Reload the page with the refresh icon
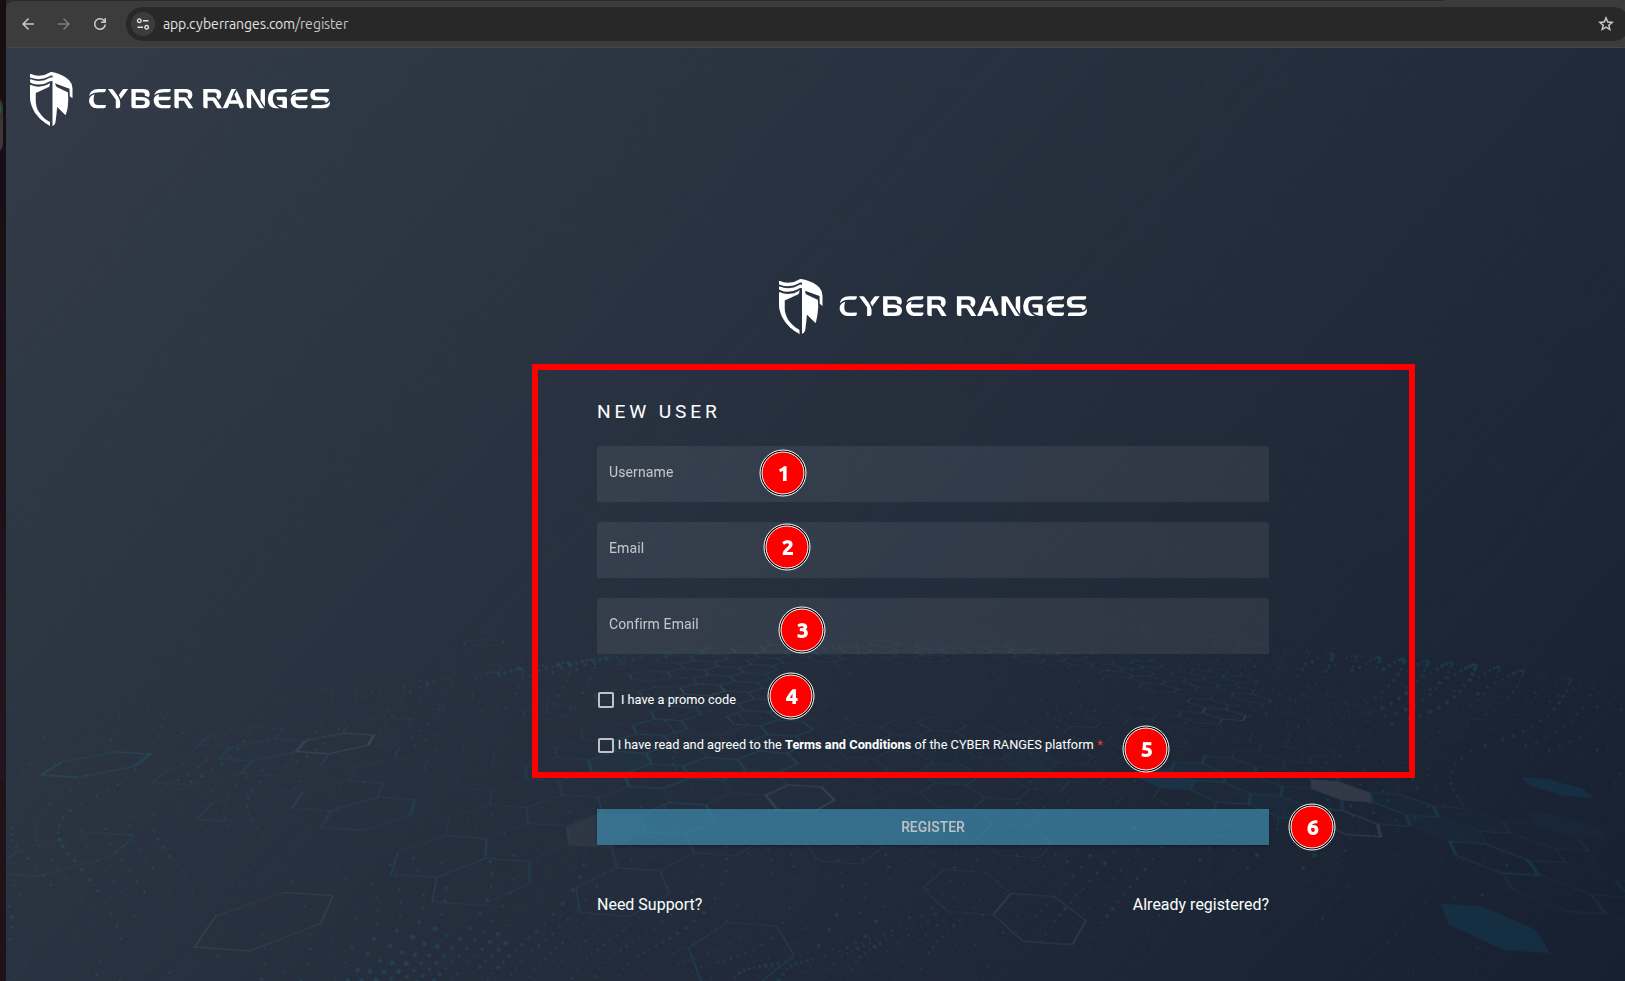The width and height of the screenshot is (1625, 981). tap(100, 24)
